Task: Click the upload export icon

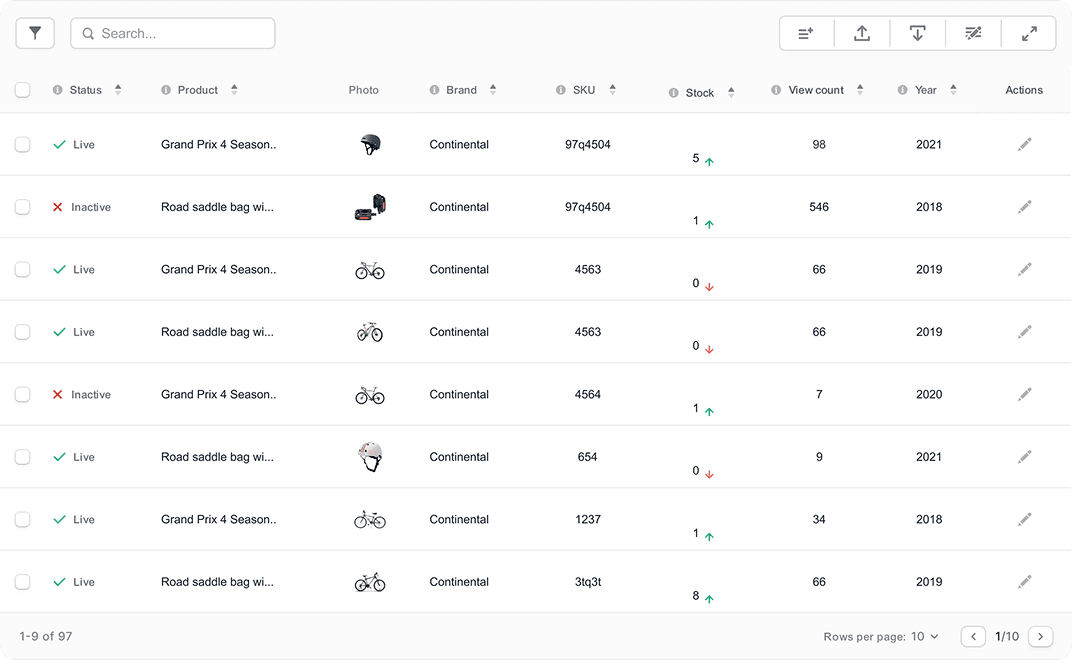Action: [x=861, y=33]
